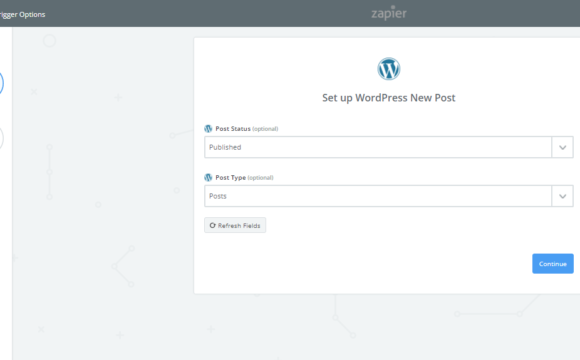
Task: Expand the Post Type dropdown arrow
Action: click(563, 196)
